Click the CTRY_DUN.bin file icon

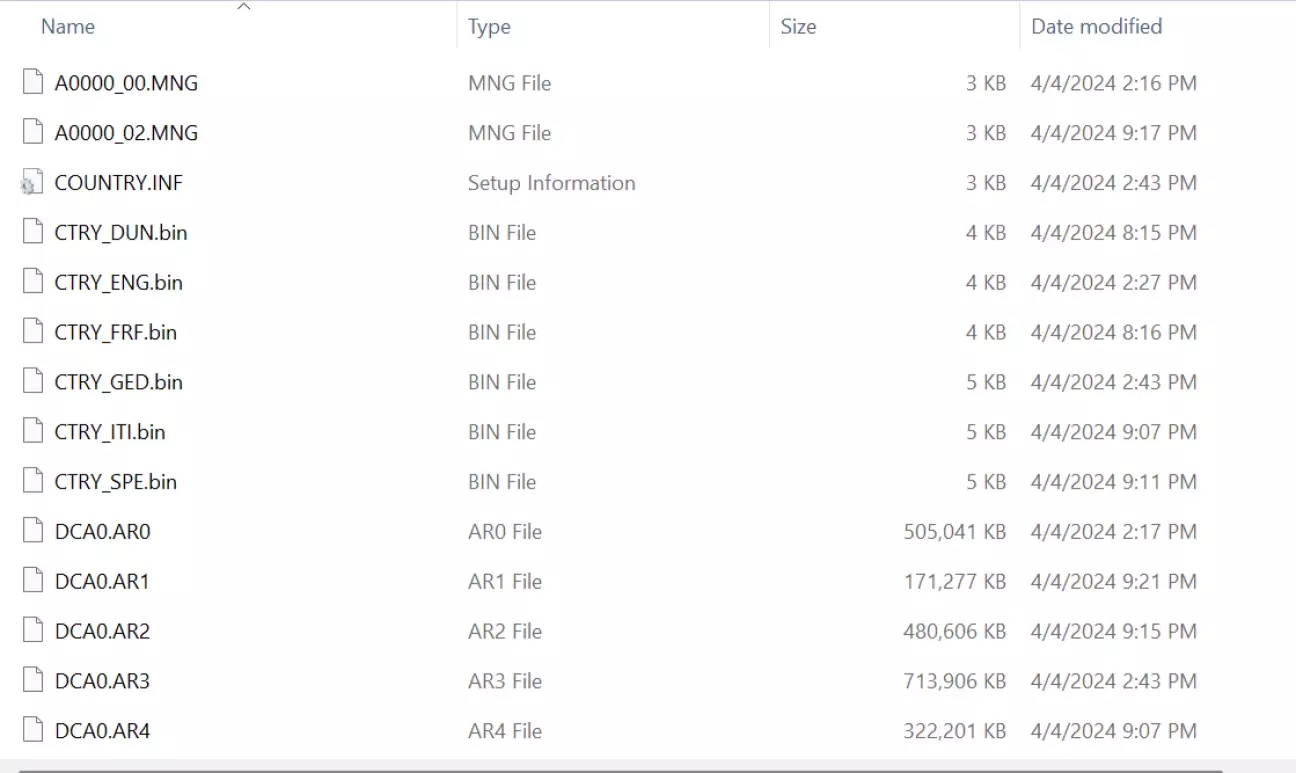click(33, 233)
